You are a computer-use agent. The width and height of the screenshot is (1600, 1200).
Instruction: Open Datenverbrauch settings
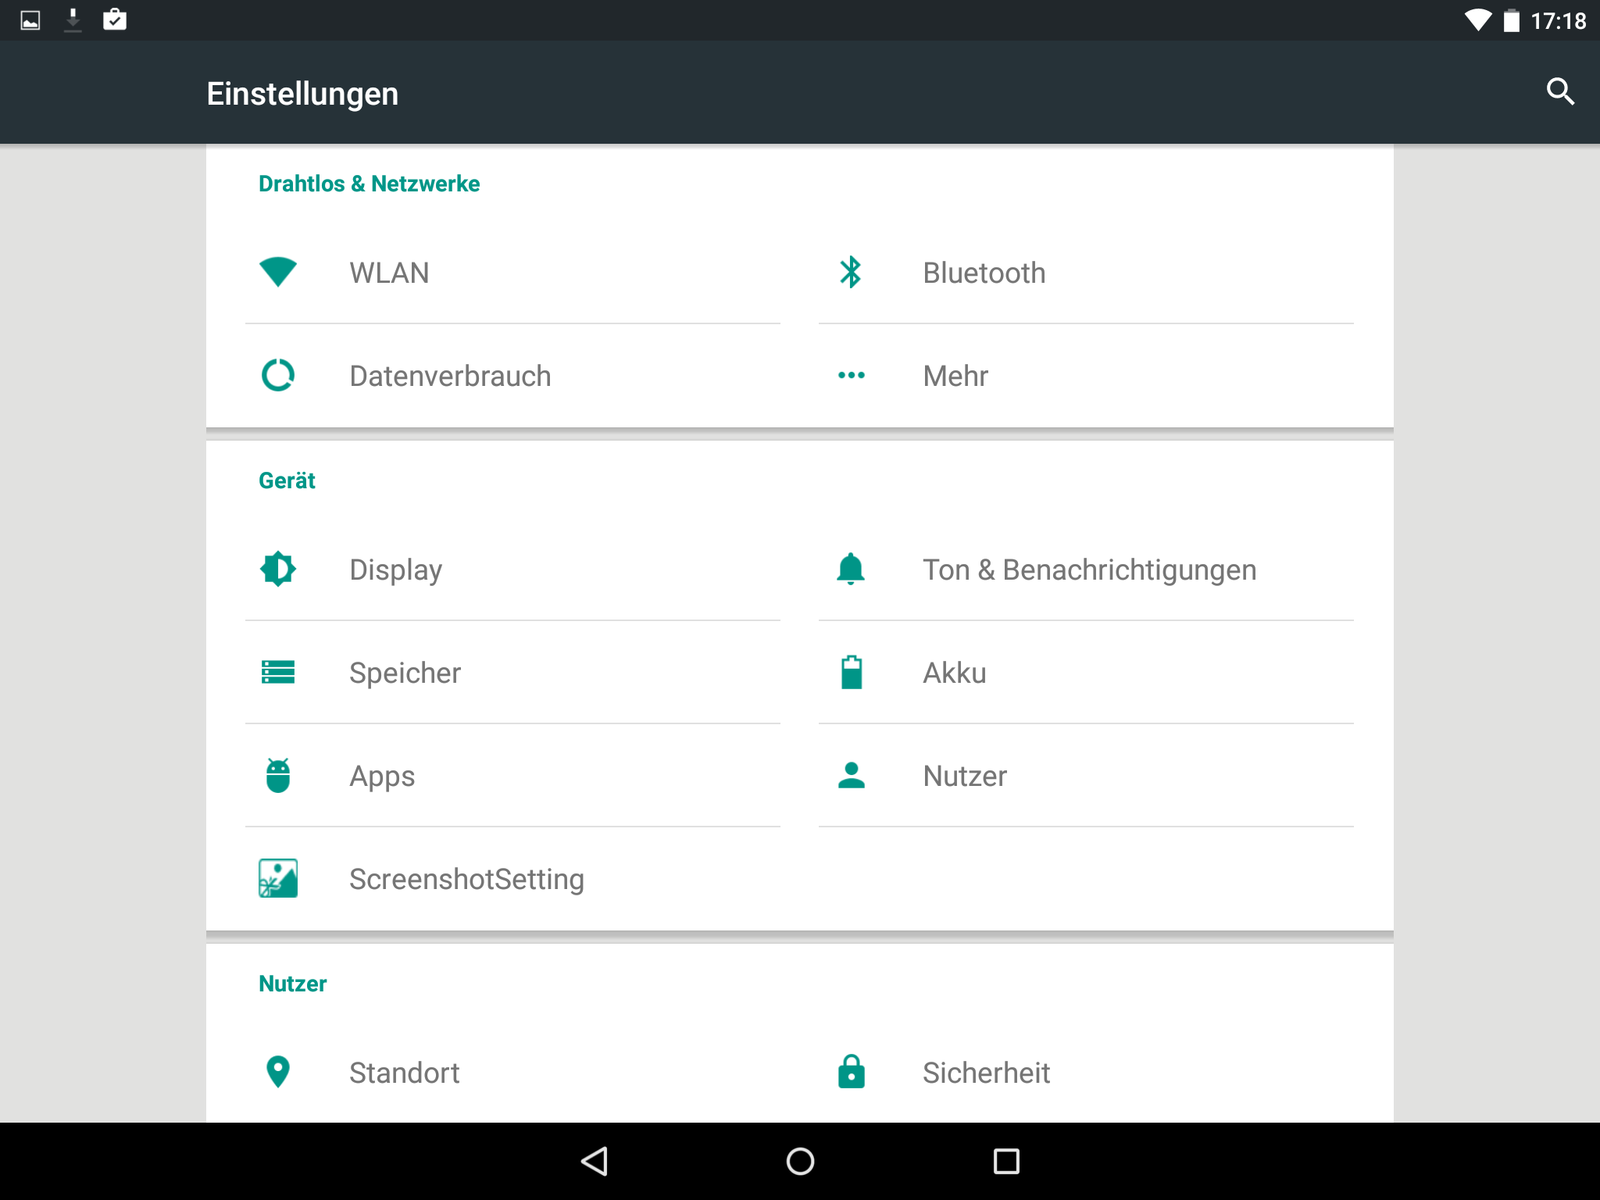tap(513, 376)
